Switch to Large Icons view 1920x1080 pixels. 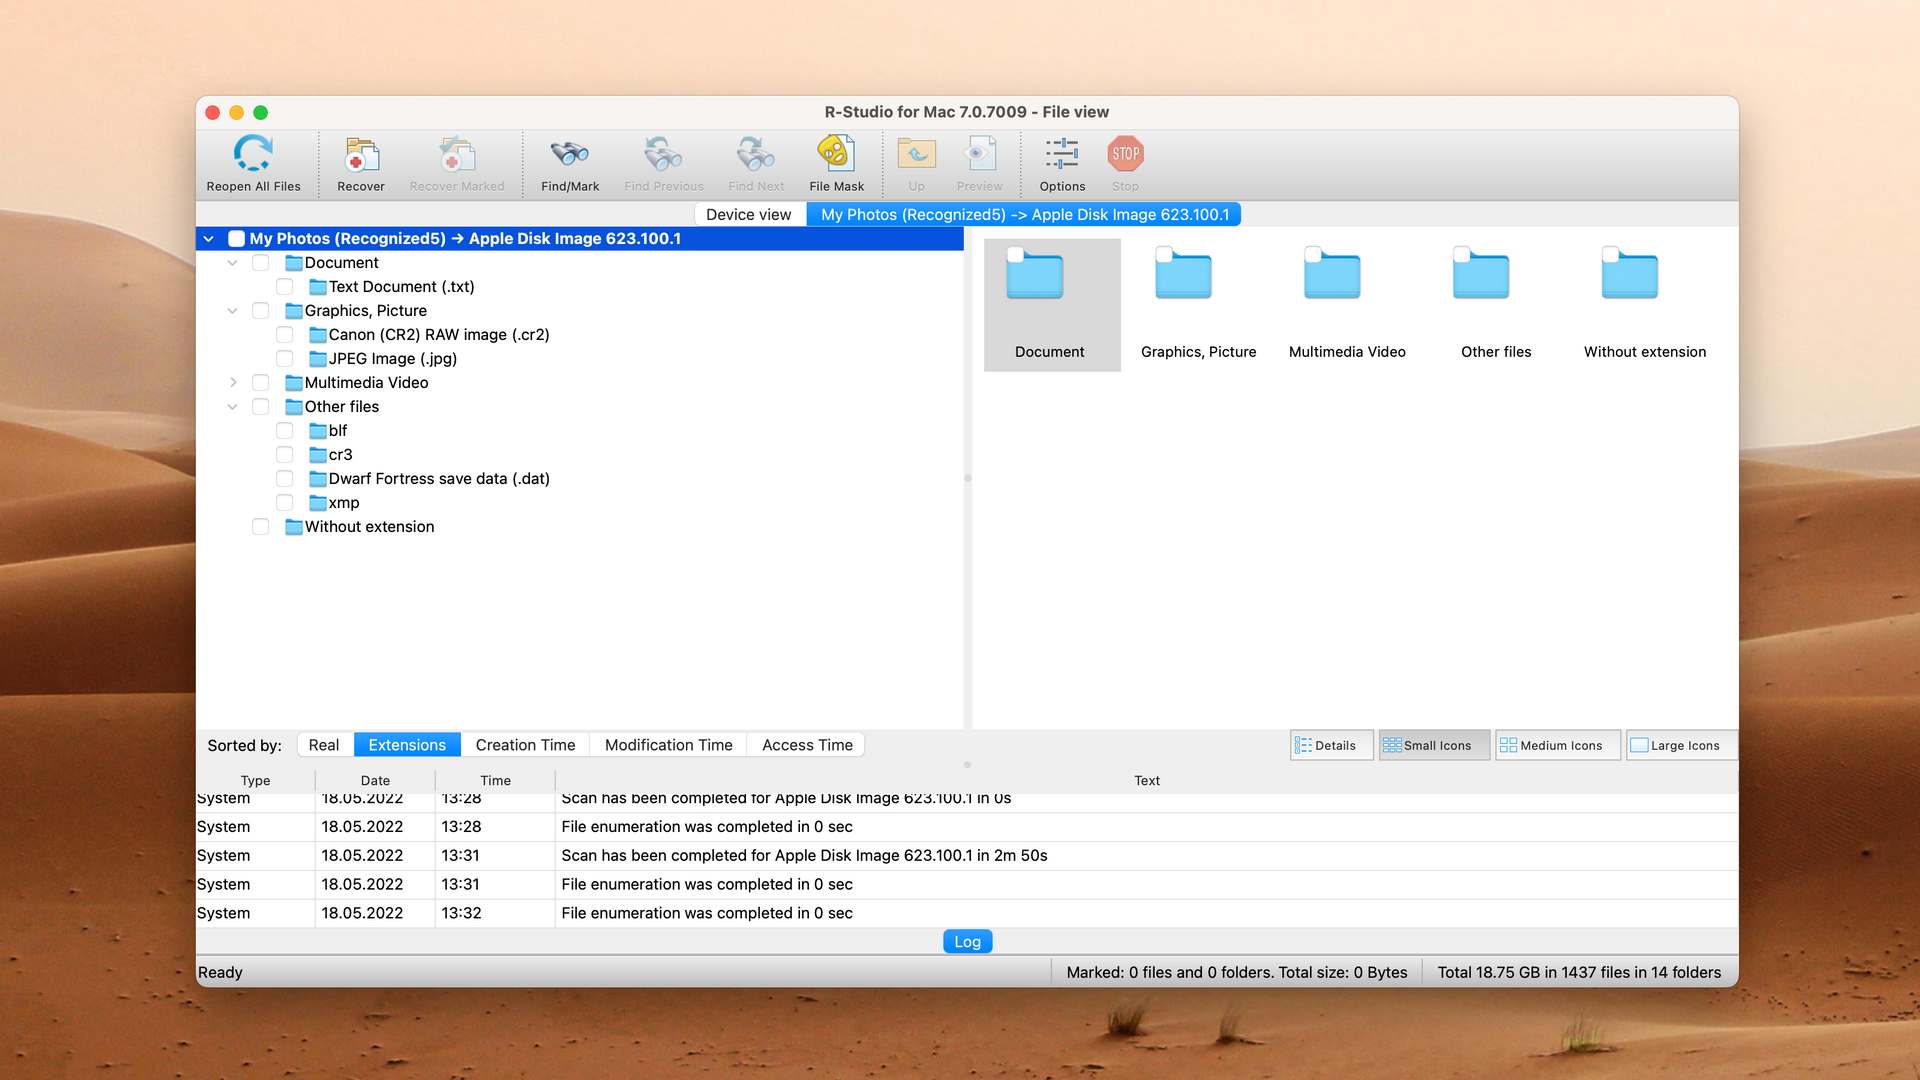1682,745
